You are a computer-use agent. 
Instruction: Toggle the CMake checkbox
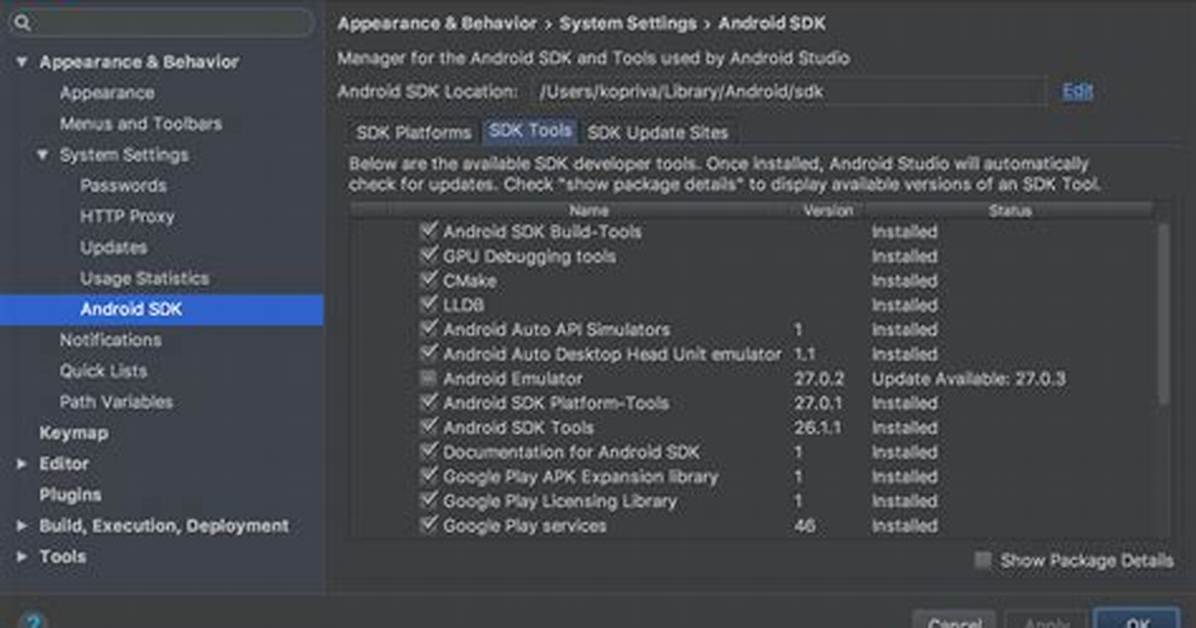[x=429, y=279]
